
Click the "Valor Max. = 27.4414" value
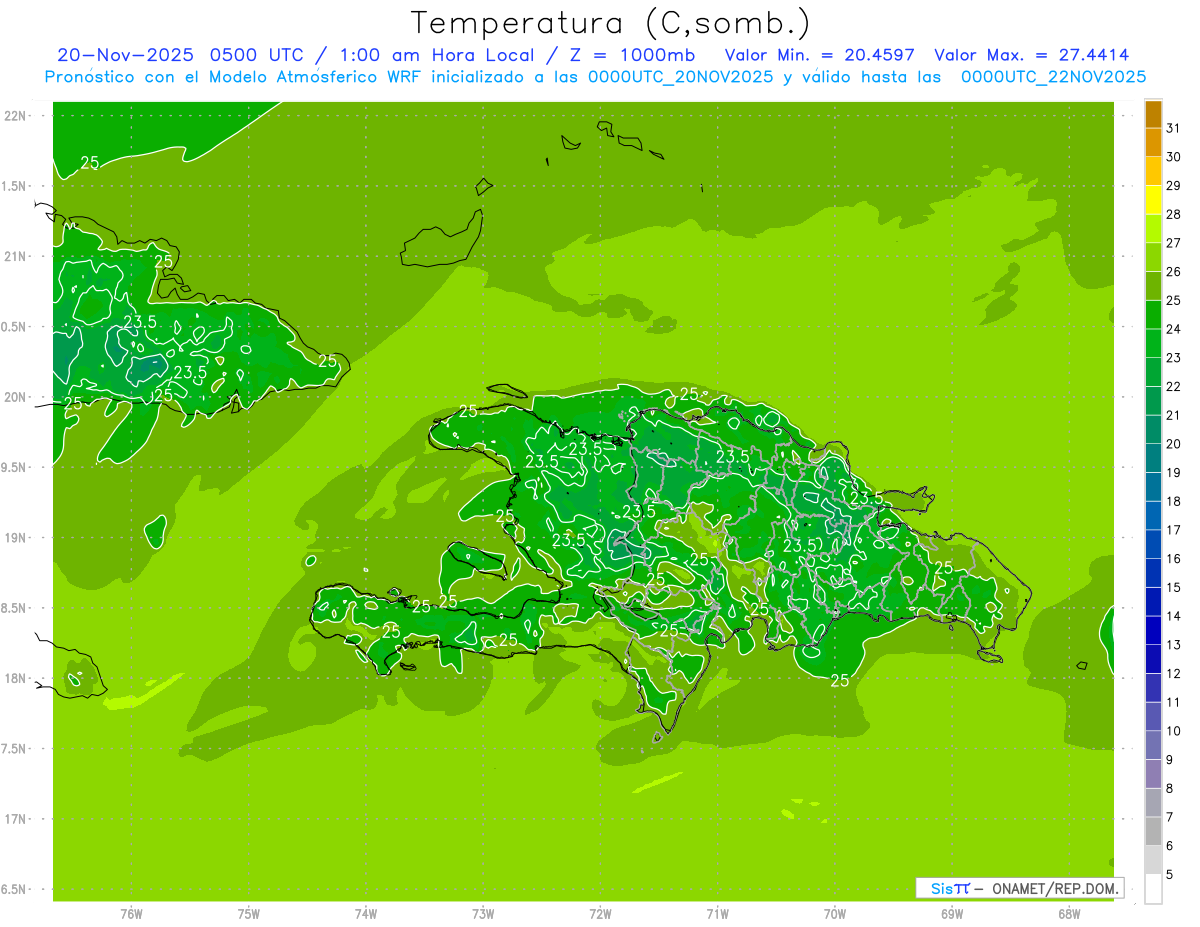coord(1031,55)
